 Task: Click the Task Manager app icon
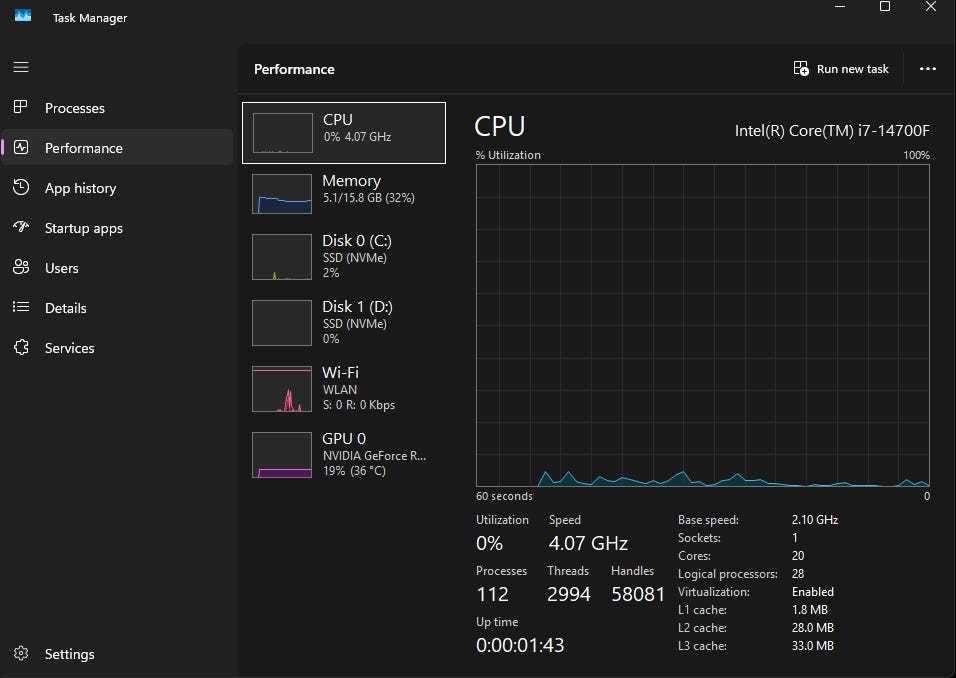[x=23, y=15]
